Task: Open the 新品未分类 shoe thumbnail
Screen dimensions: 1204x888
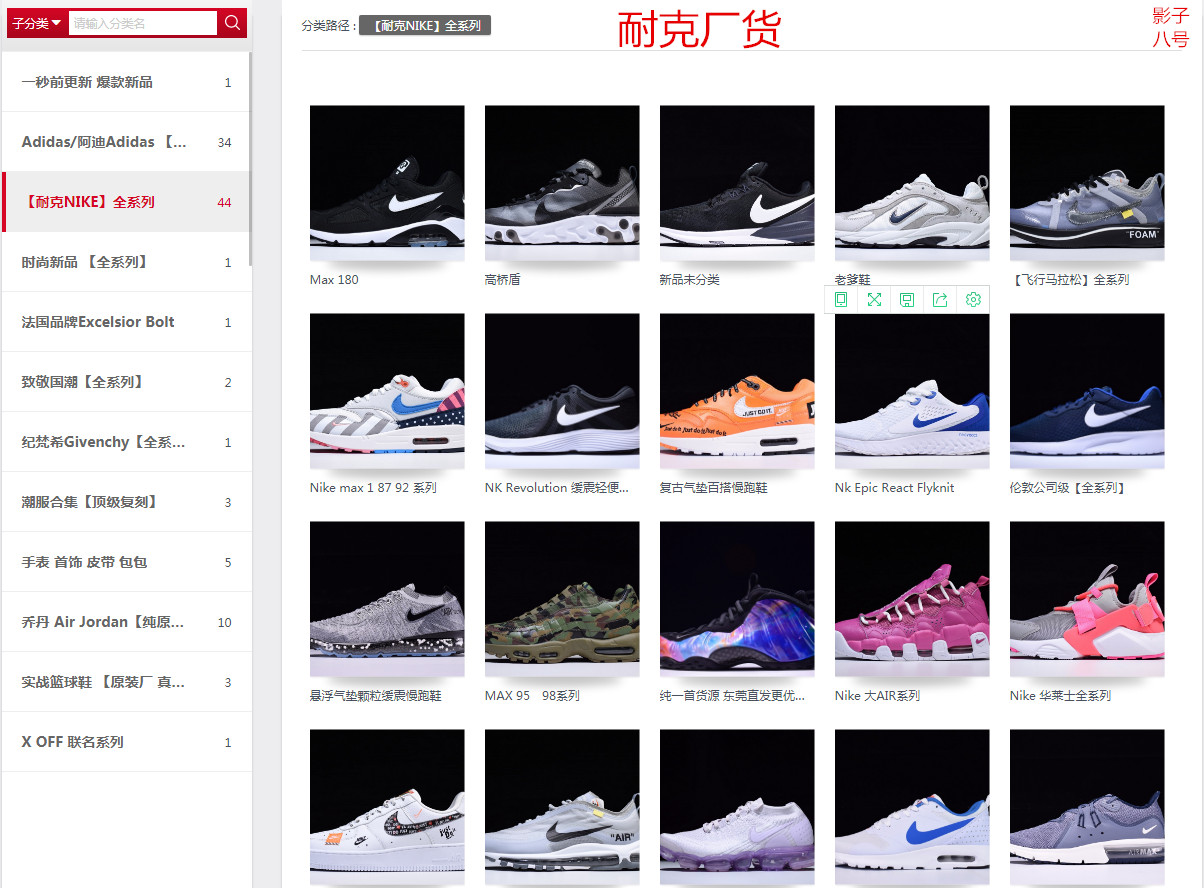Action: 737,183
